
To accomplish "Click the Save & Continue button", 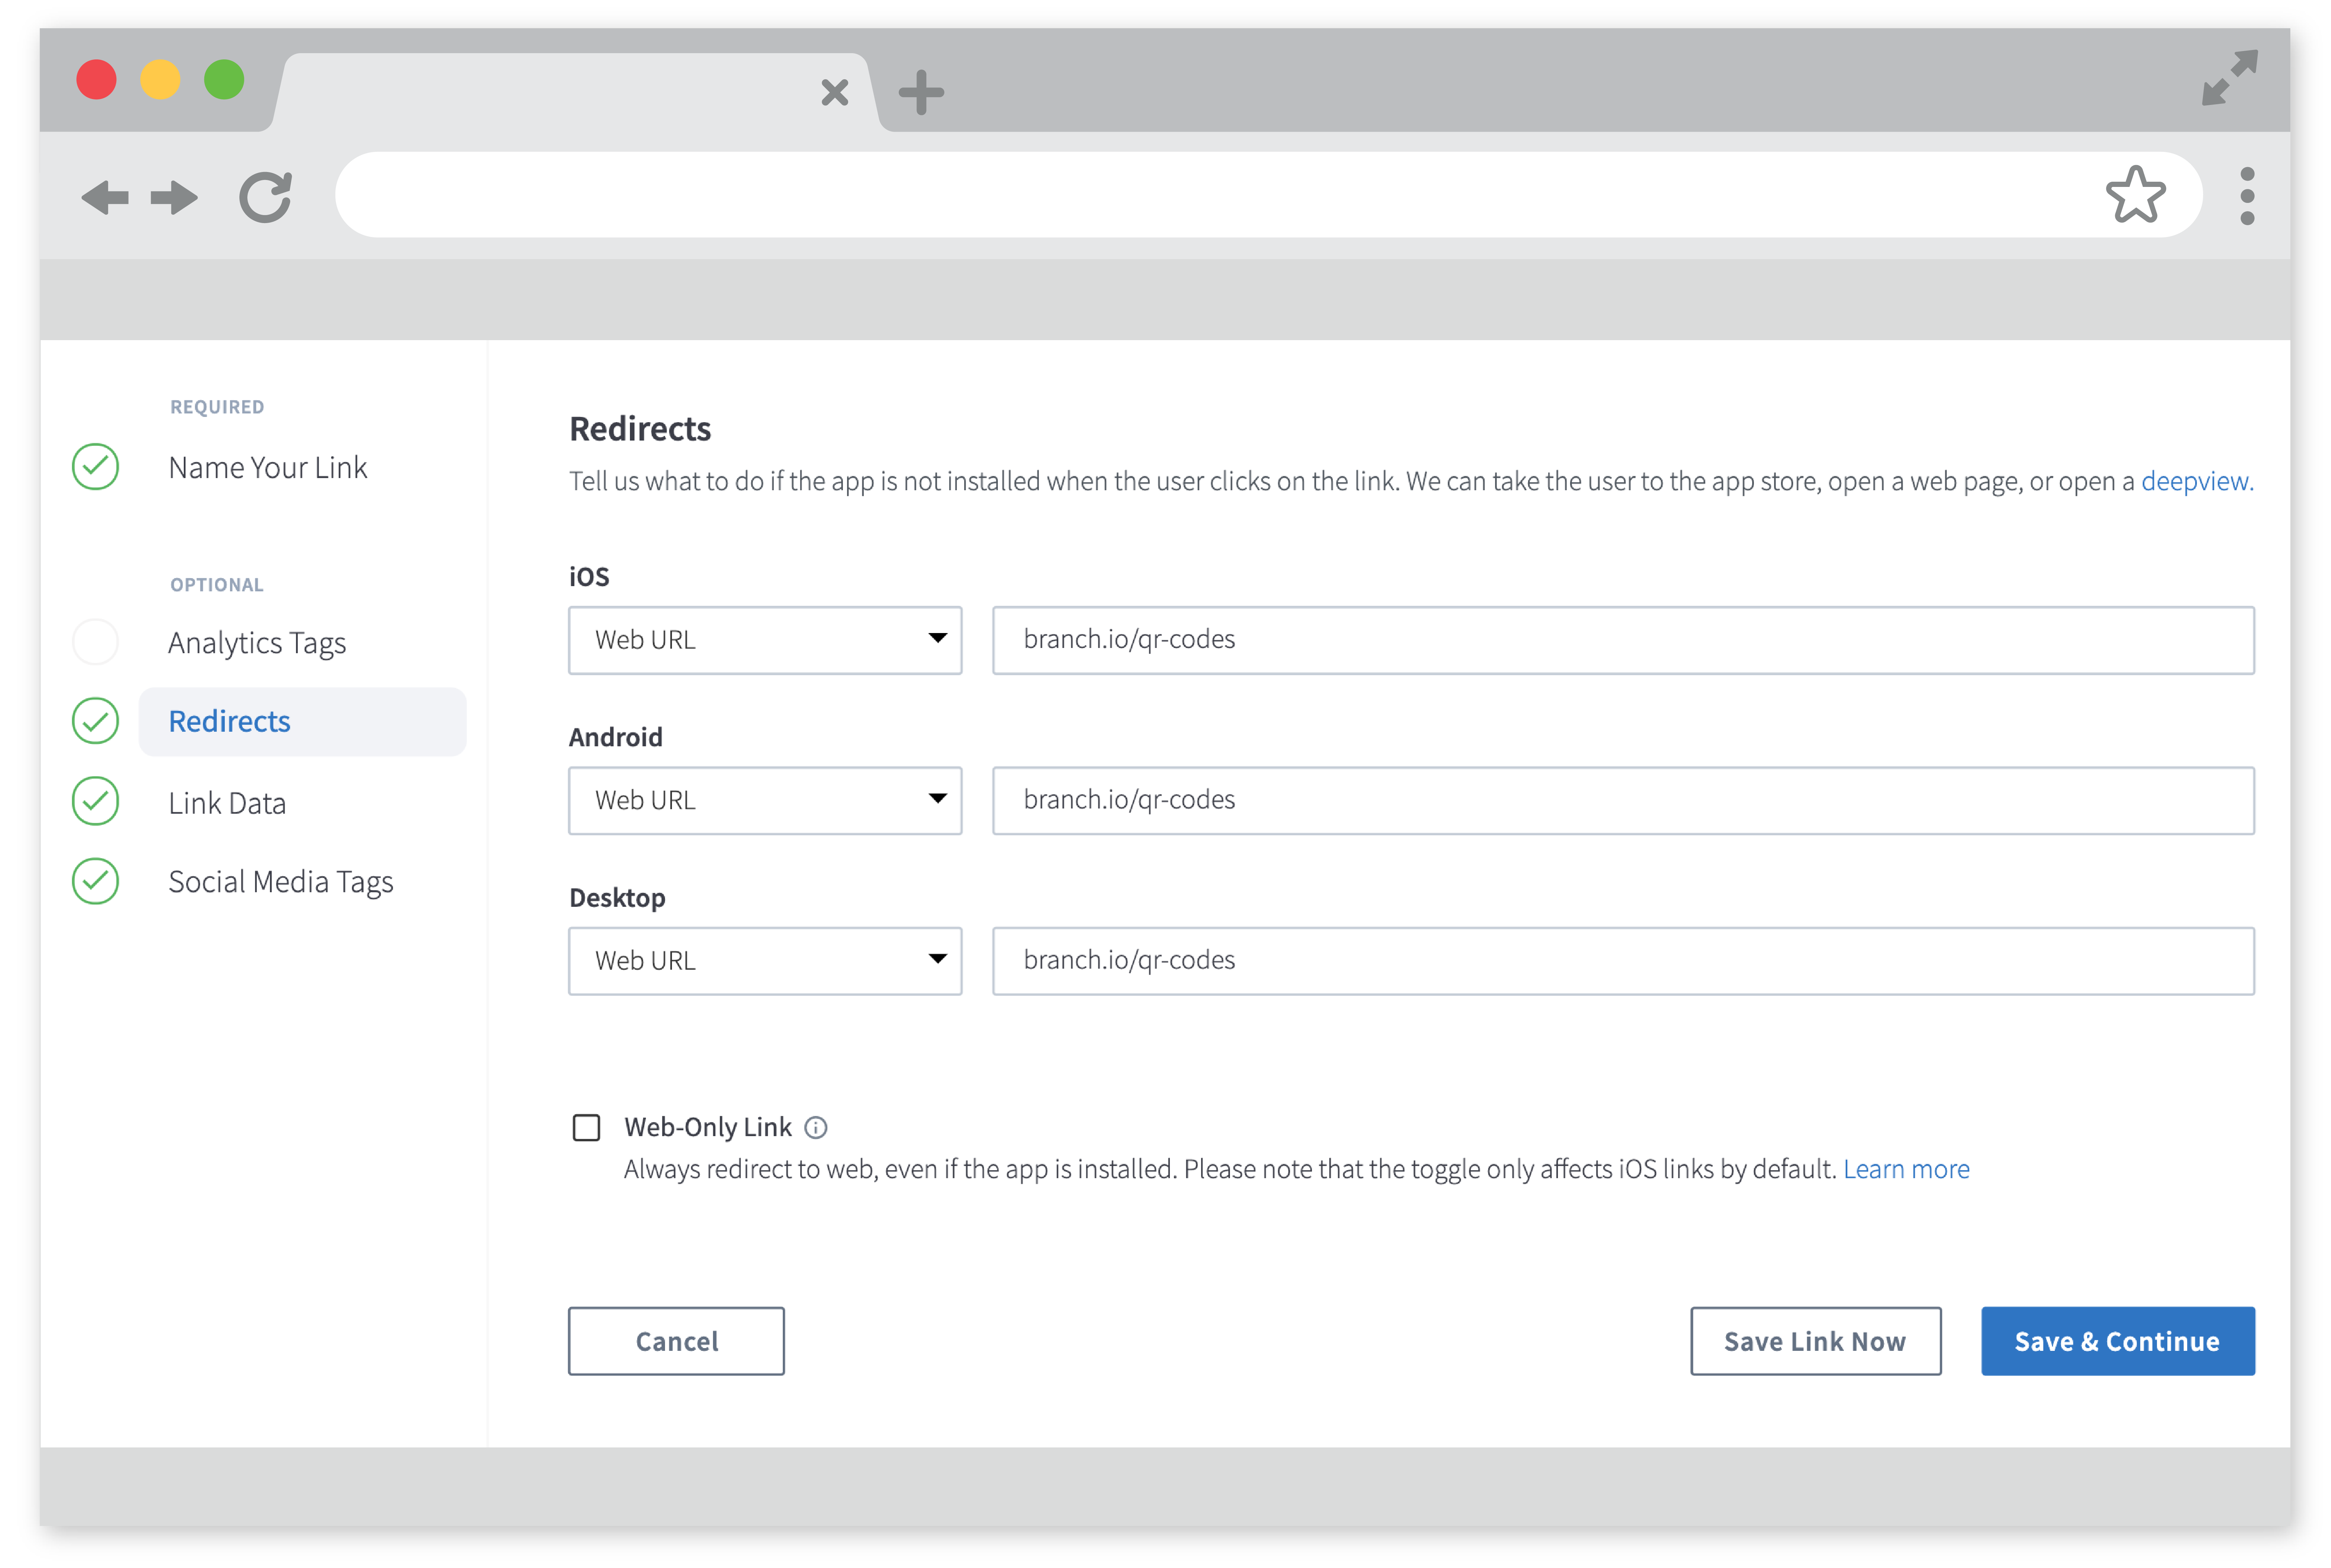I will point(2117,1341).
